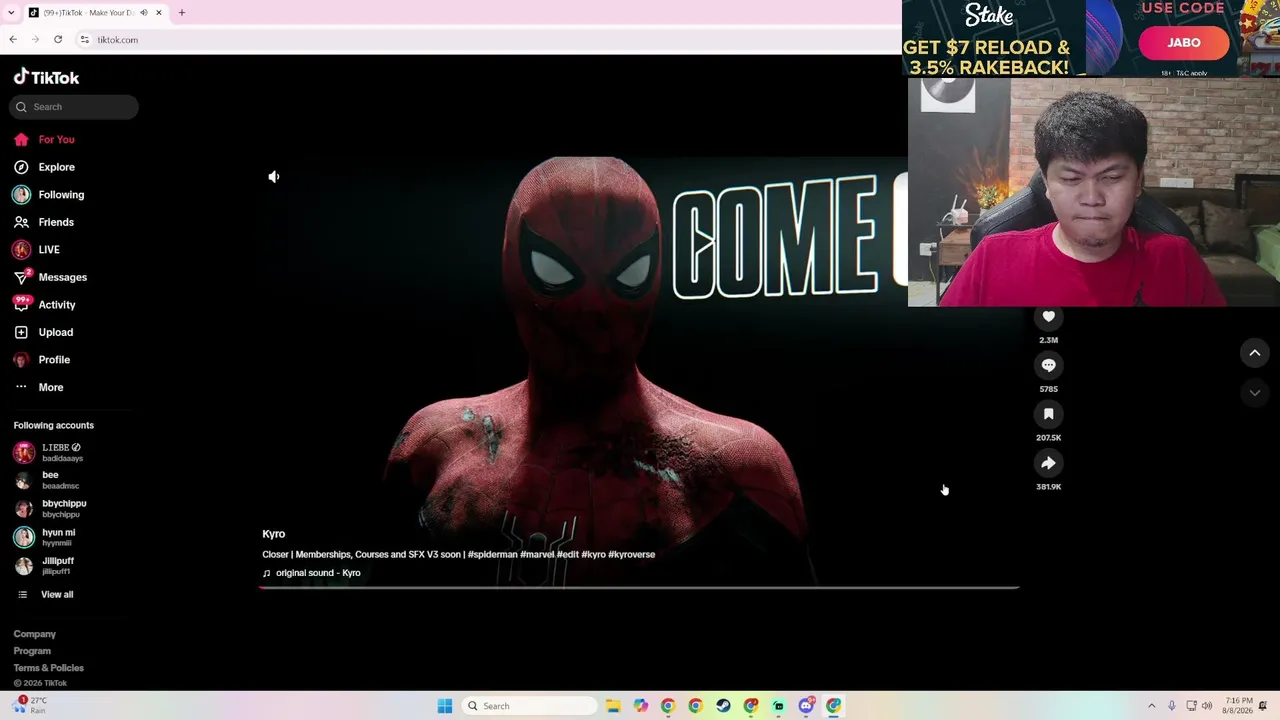Select the TikTok browser tab
This screenshot has width=1280, height=720.
(96, 13)
